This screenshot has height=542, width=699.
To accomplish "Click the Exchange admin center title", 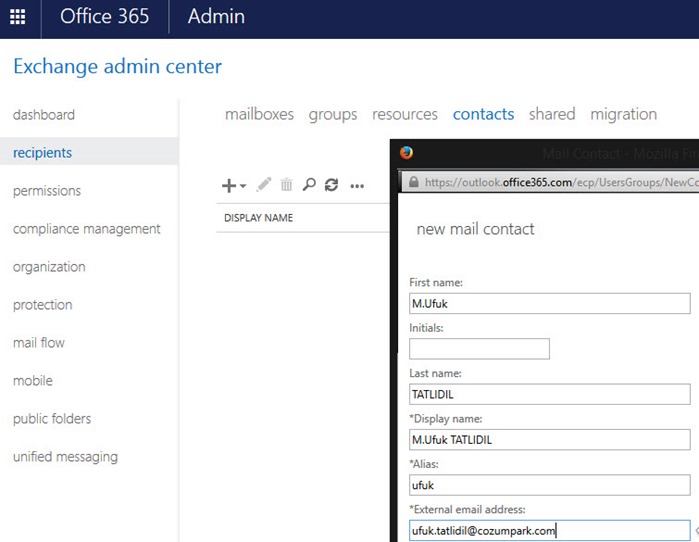I will [x=117, y=67].
